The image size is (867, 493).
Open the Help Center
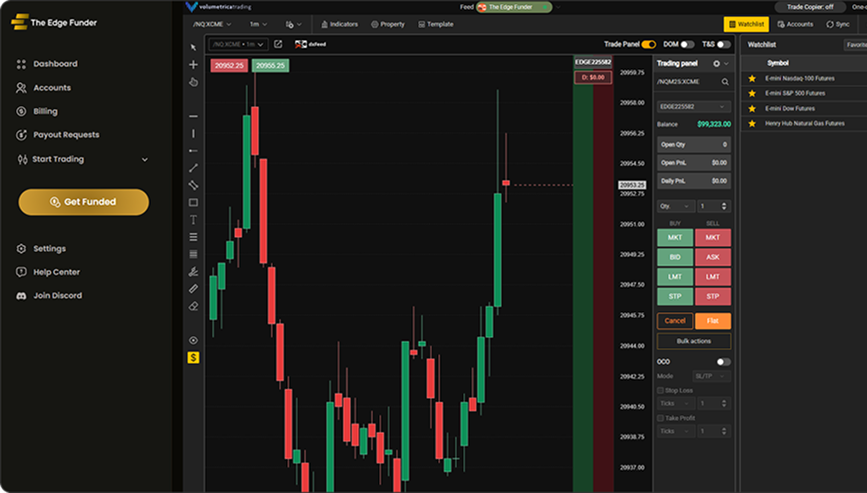point(48,272)
